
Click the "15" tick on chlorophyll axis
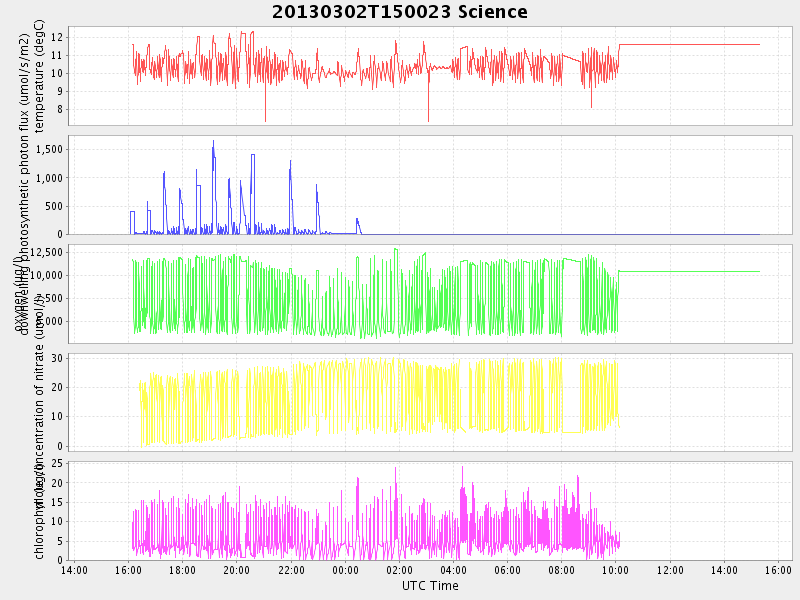point(57,502)
